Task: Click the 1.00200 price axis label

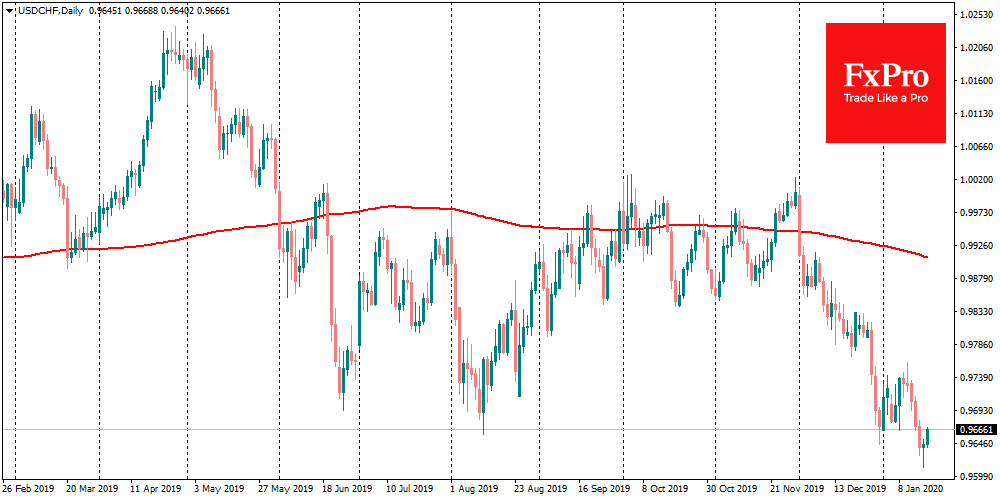Action: [x=975, y=180]
